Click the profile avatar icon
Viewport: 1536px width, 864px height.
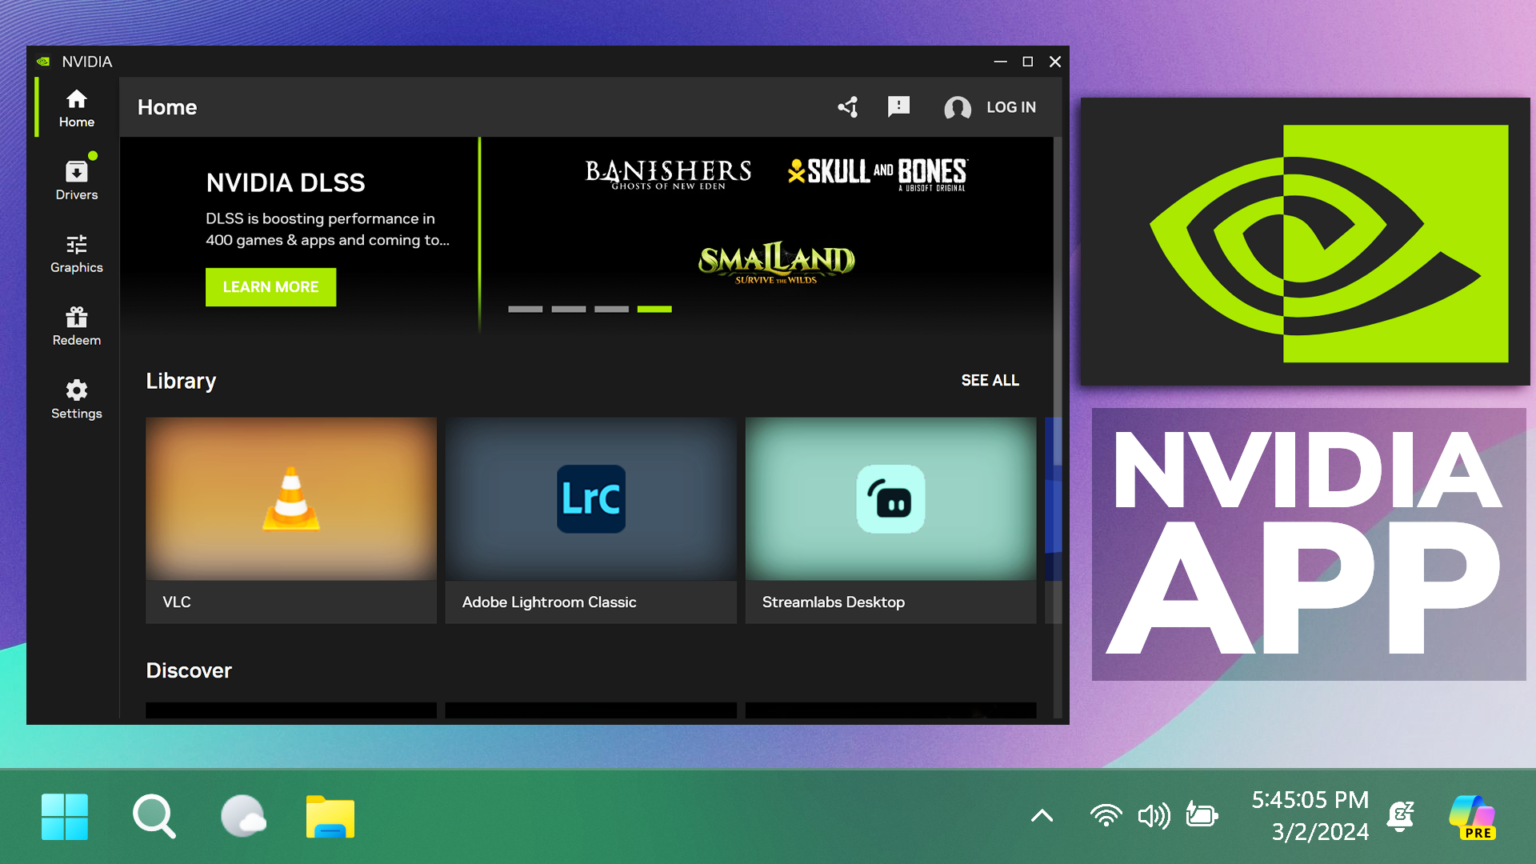point(957,107)
